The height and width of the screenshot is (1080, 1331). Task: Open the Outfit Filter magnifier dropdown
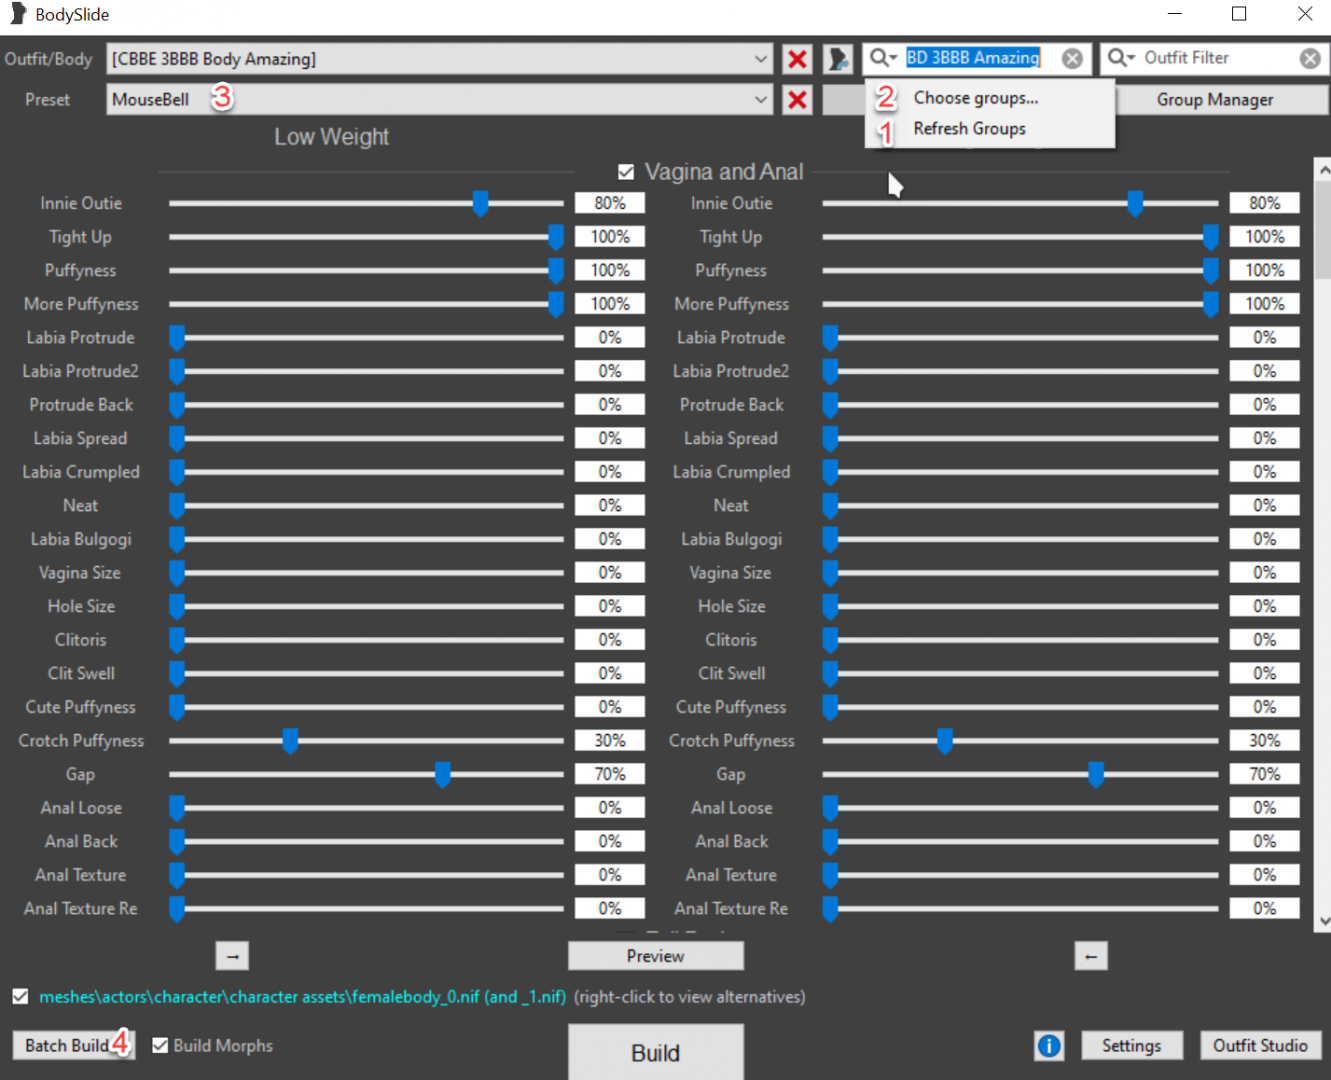(1120, 58)
